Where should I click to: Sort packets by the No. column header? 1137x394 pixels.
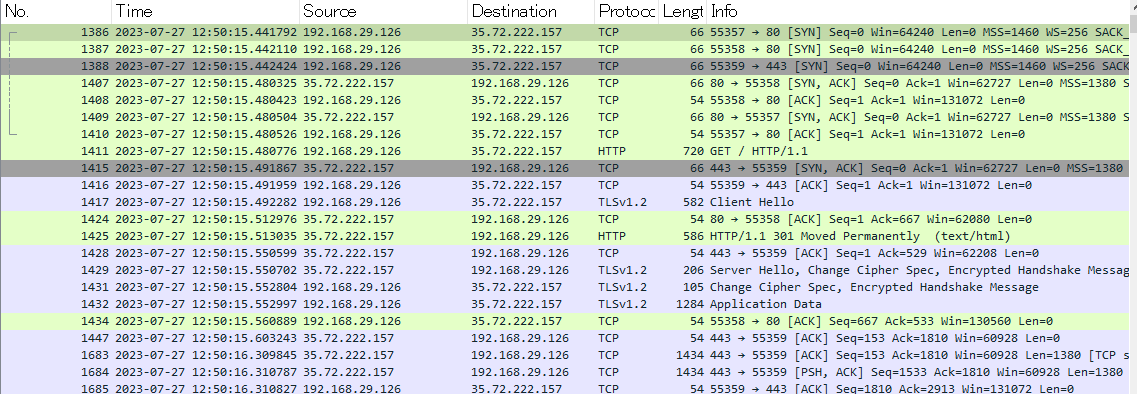tap(56, 11)
